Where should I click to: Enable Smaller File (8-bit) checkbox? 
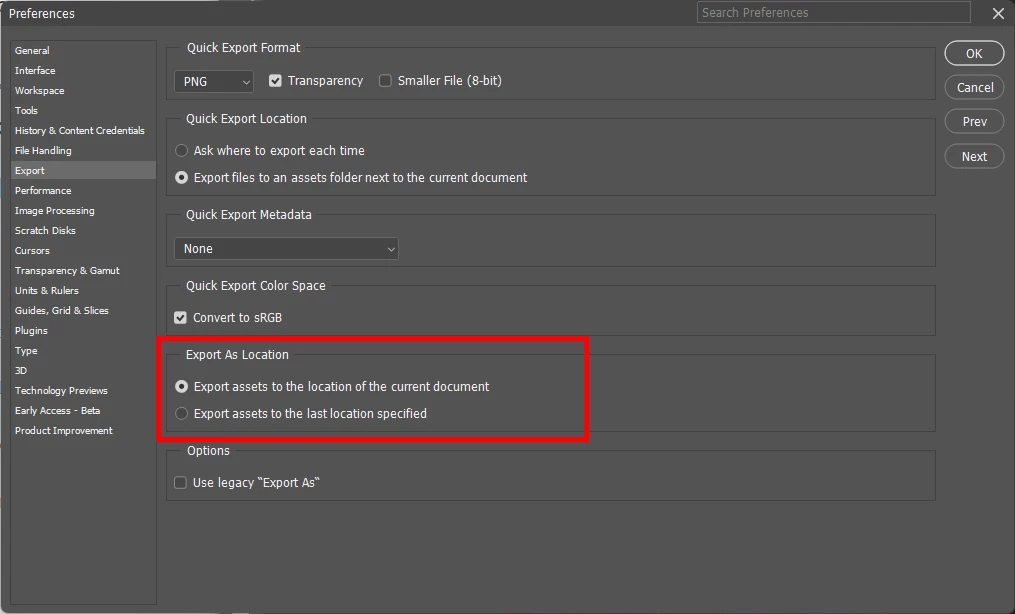point(385,81)
